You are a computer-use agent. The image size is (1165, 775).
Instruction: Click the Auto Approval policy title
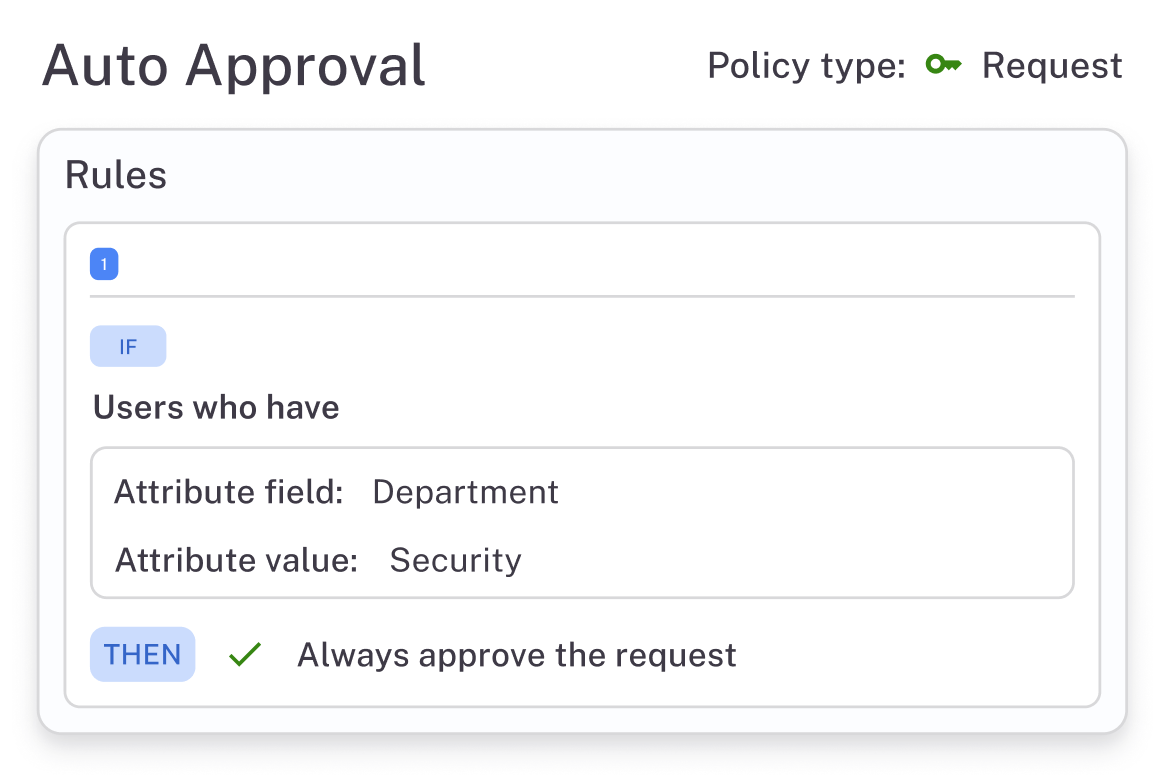[234, 66]
